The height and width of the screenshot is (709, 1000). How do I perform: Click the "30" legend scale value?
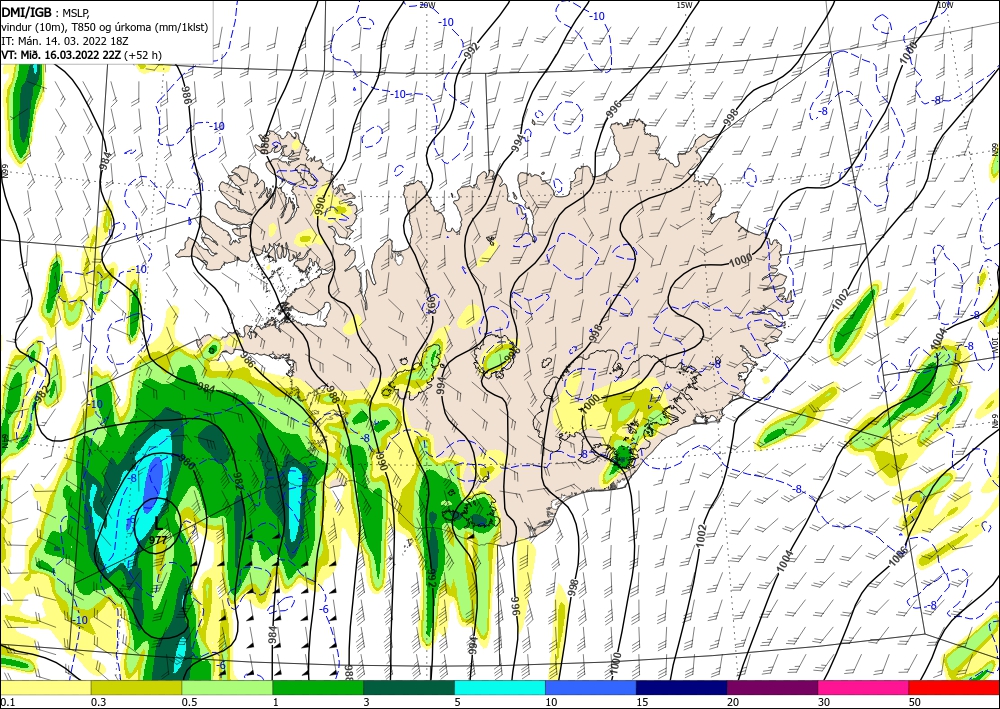coord(824,702)
